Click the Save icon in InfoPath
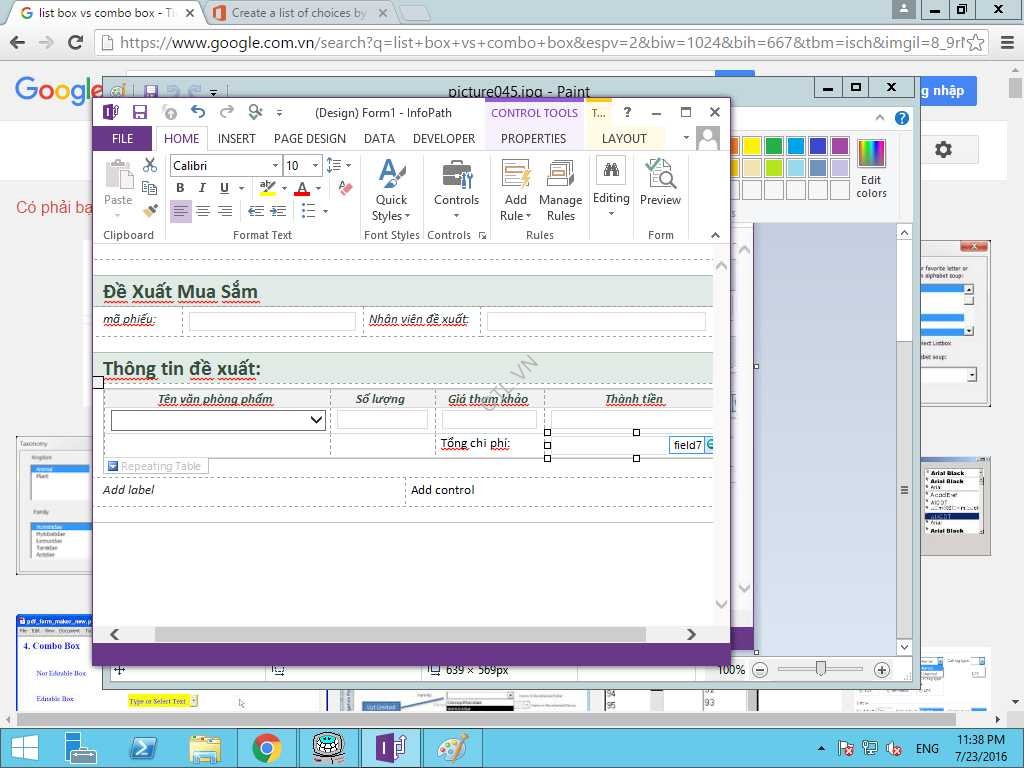1024x768 pixels. (140, 112)
